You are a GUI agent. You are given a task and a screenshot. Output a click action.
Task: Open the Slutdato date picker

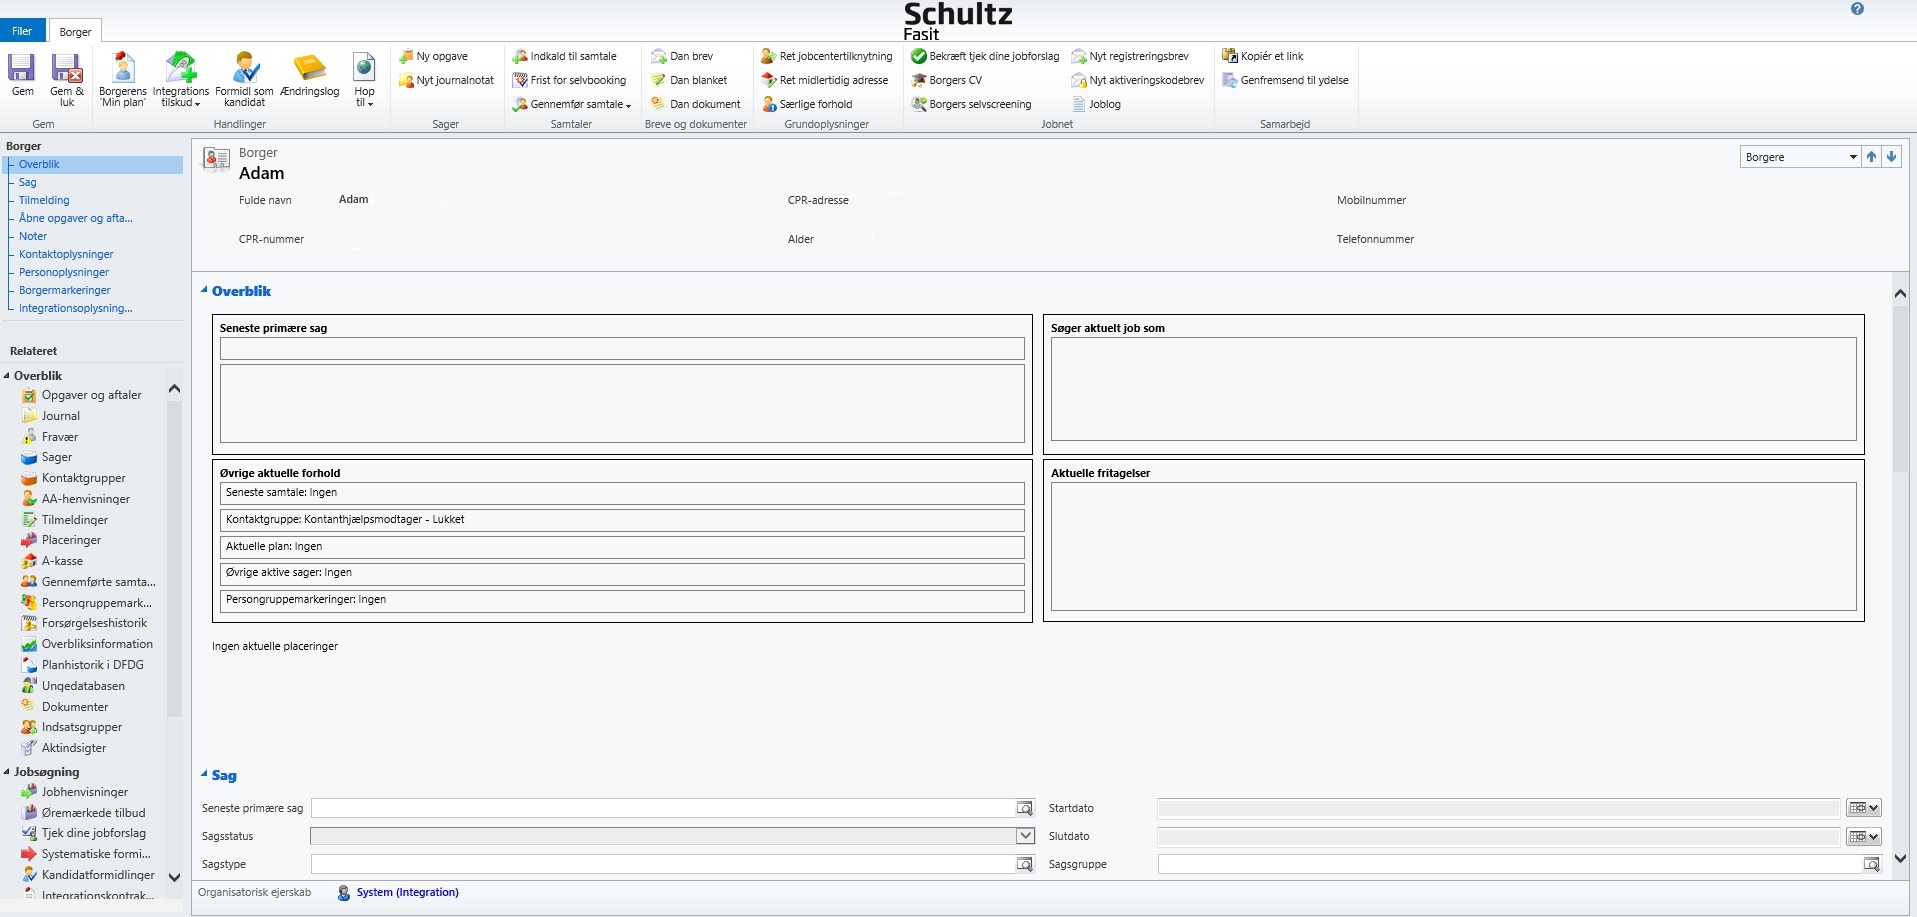1863,836
